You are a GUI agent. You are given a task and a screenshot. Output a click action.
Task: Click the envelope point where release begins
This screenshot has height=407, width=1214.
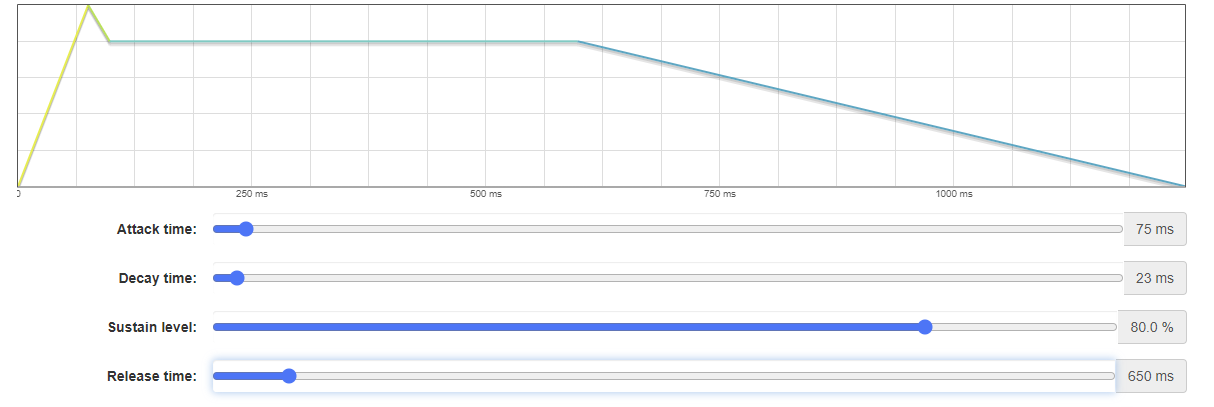tap(578, 42)
